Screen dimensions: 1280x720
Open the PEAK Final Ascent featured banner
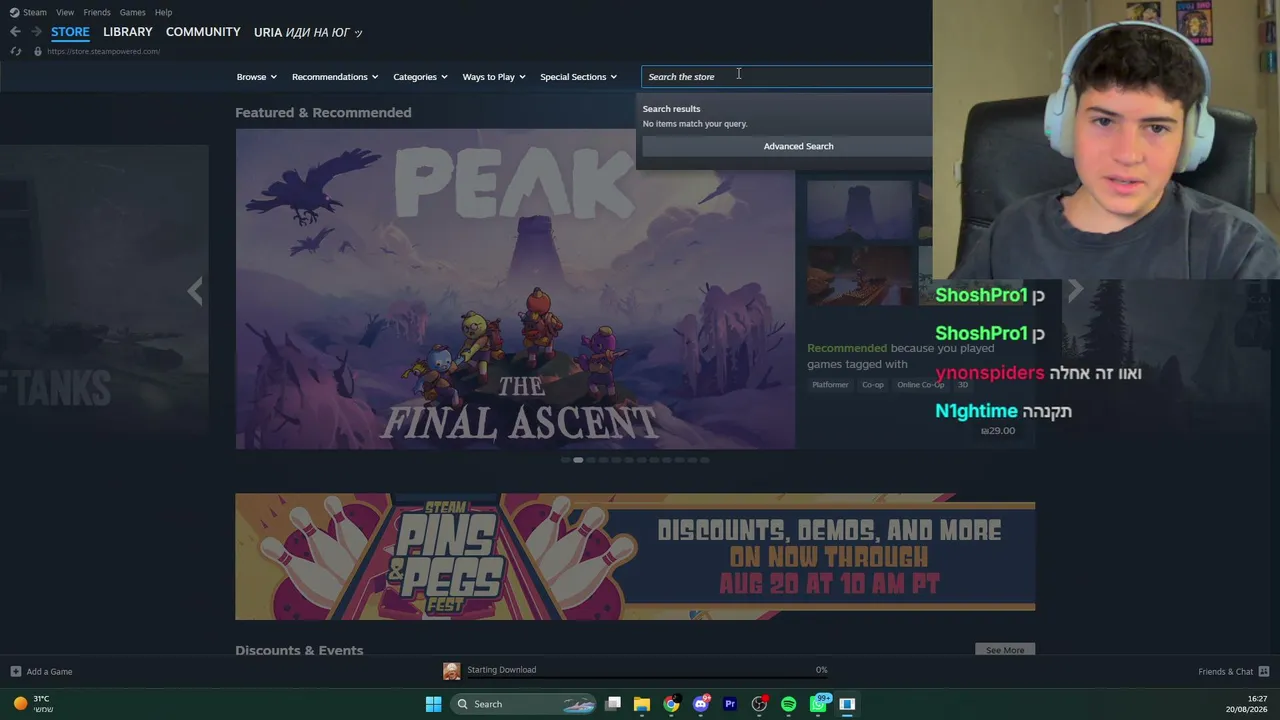[x=515, y=289]
